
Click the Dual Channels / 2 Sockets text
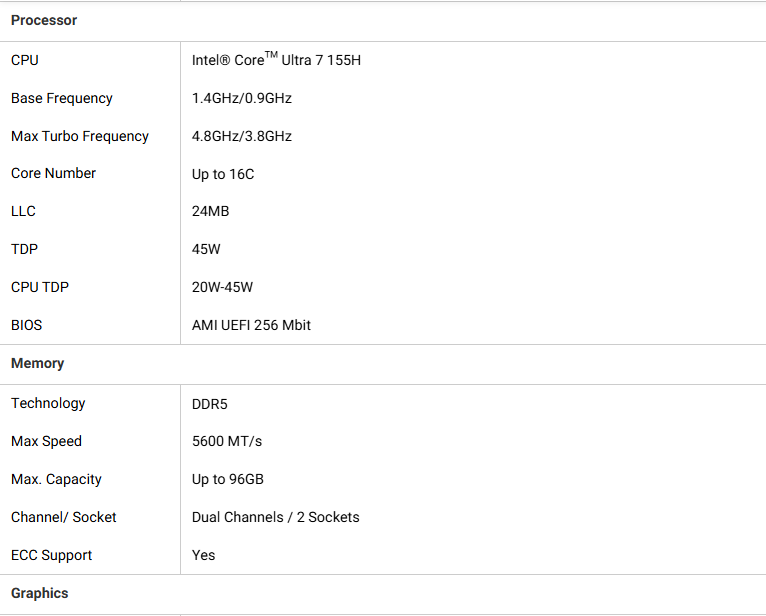coord(276,517)
